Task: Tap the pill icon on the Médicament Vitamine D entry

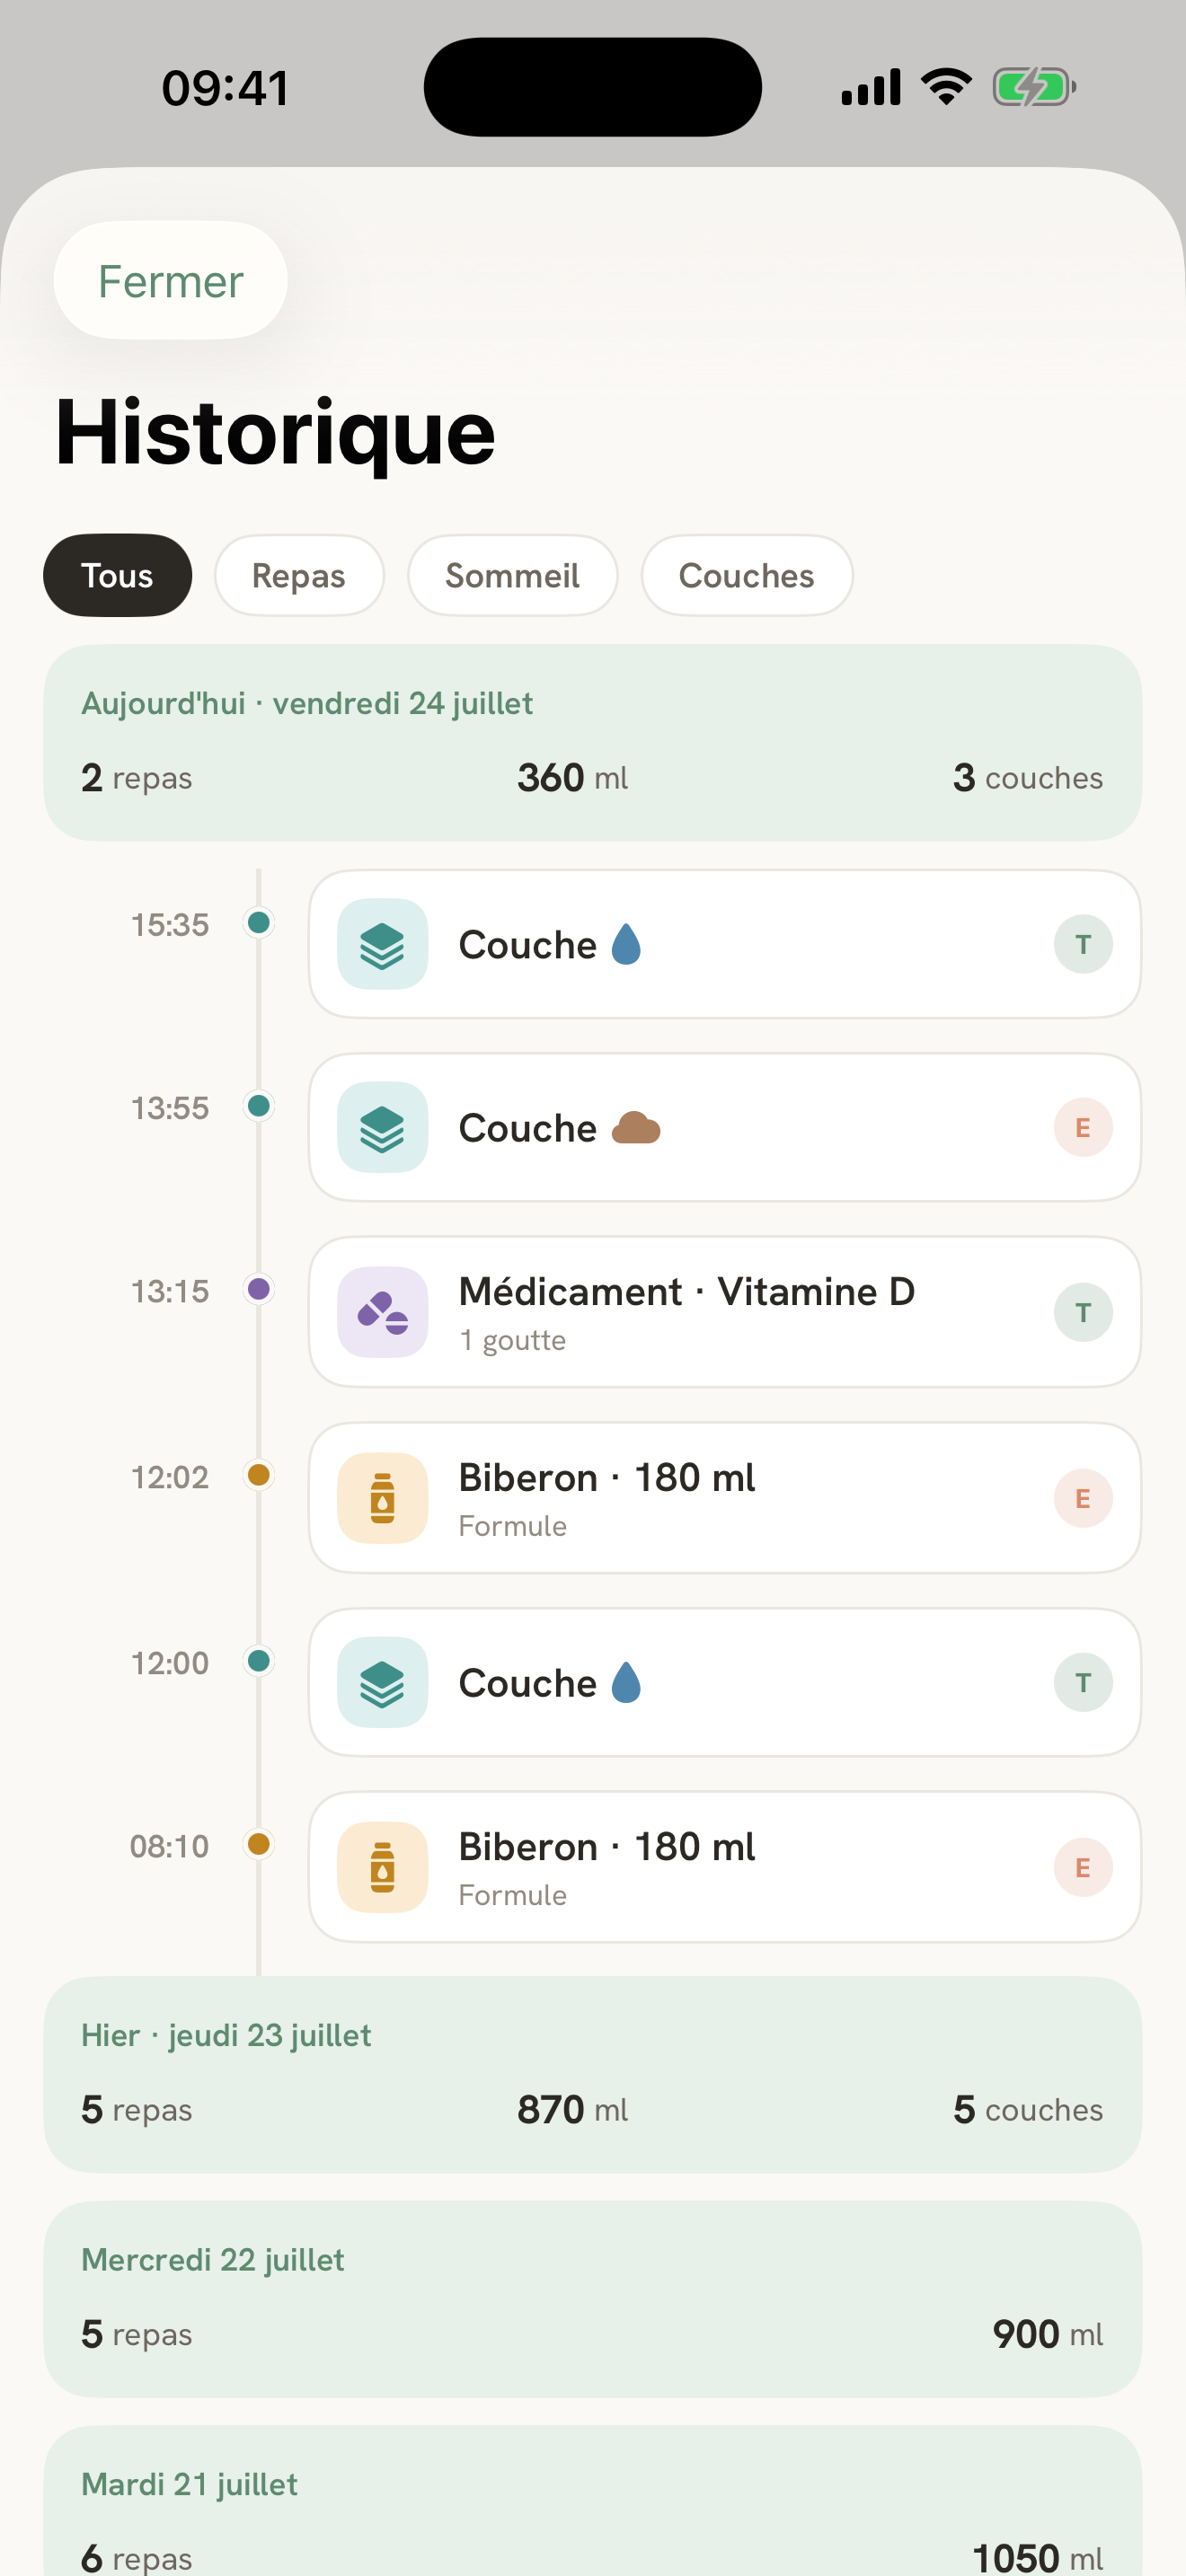Action: [382, 1312]
